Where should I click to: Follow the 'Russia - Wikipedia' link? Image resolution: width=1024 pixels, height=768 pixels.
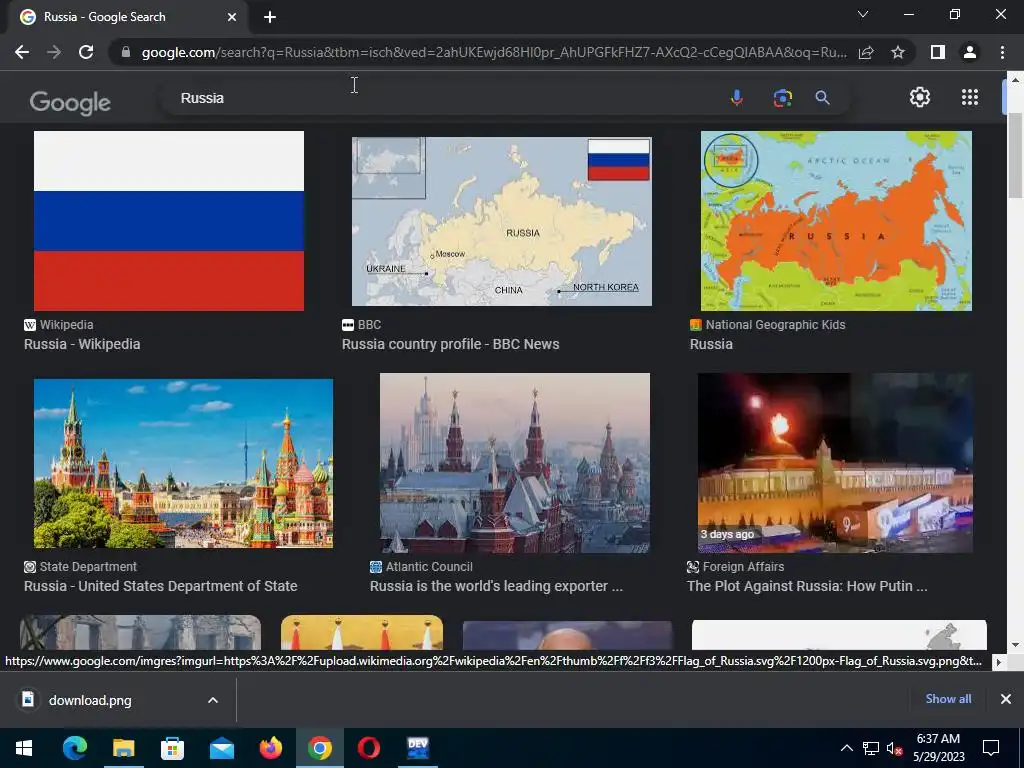(x=82, y=344)
